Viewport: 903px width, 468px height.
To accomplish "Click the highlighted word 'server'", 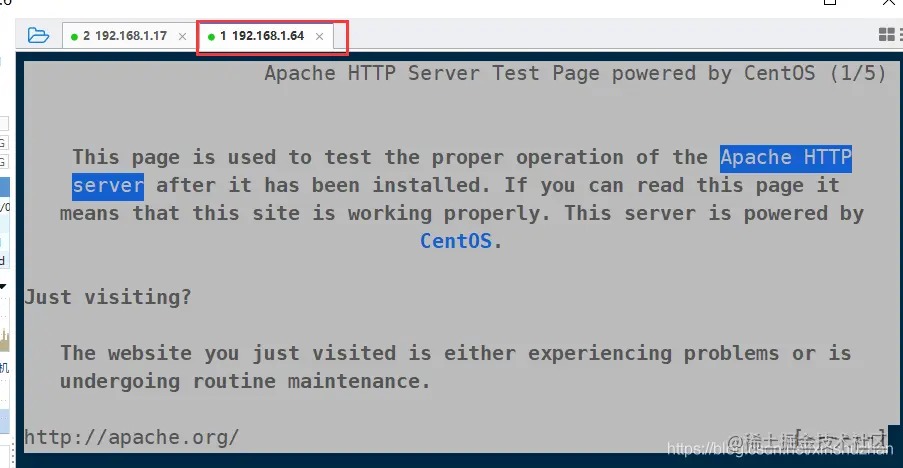I will point(108,185).
